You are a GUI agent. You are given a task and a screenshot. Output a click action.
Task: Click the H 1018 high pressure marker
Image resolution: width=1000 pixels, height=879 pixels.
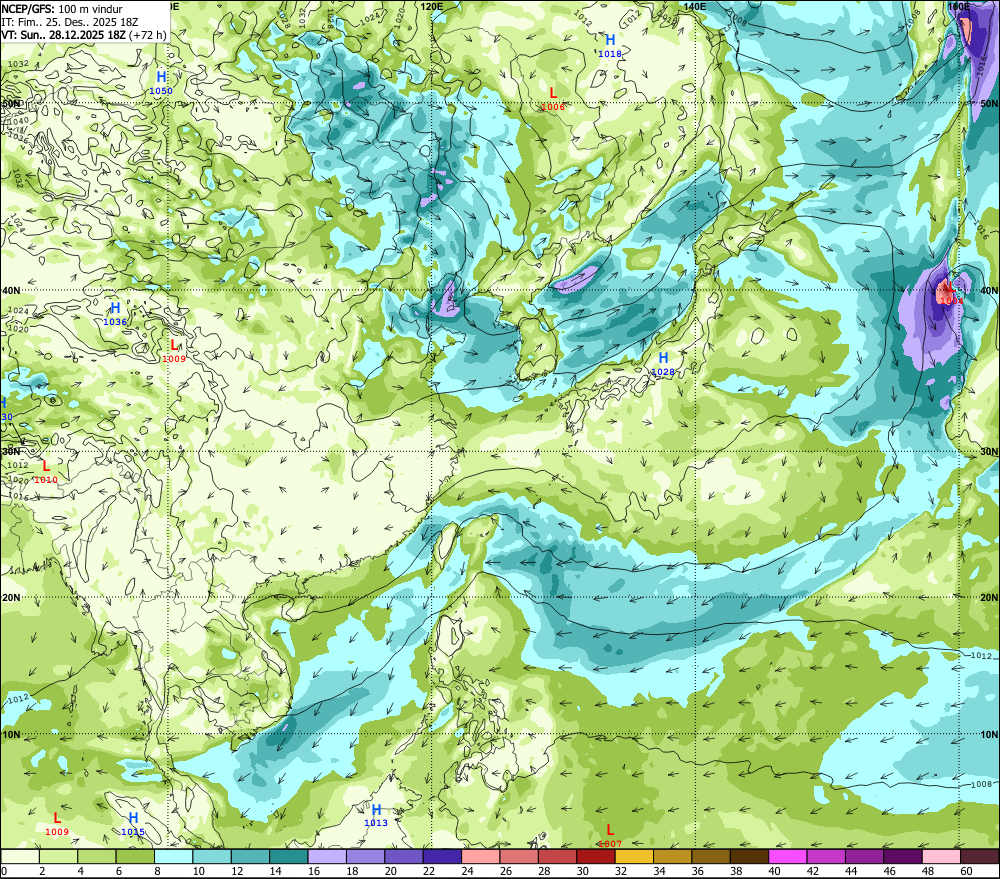610,46
